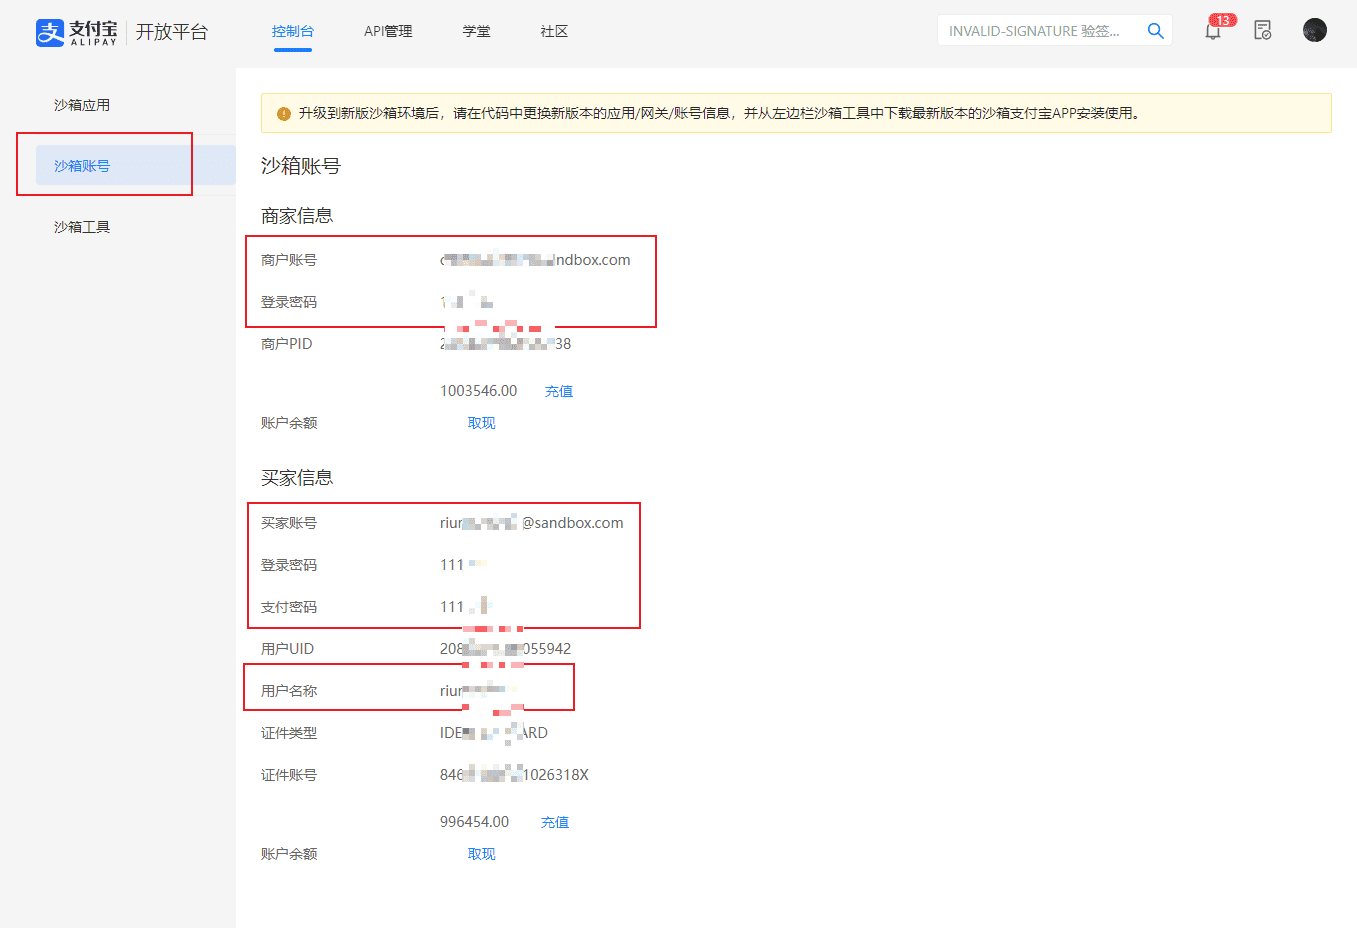Image resolution: width=1357 pixels, height=928 pixels.
Task: Open the document list icon in header
Action: 1263,31
